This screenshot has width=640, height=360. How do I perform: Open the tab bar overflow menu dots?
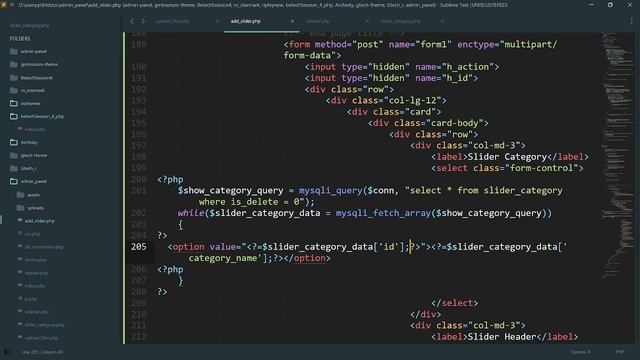(x=631, y=21)
